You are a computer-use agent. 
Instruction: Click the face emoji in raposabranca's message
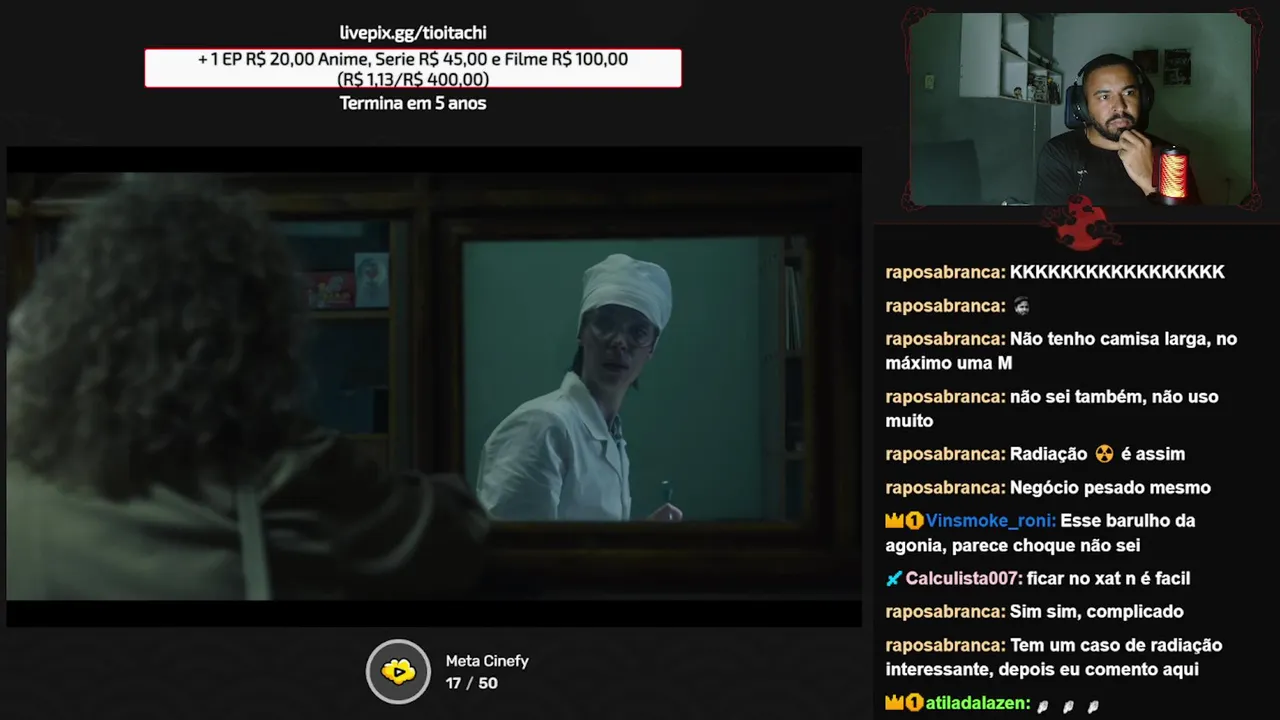(x=1020, y=306)
